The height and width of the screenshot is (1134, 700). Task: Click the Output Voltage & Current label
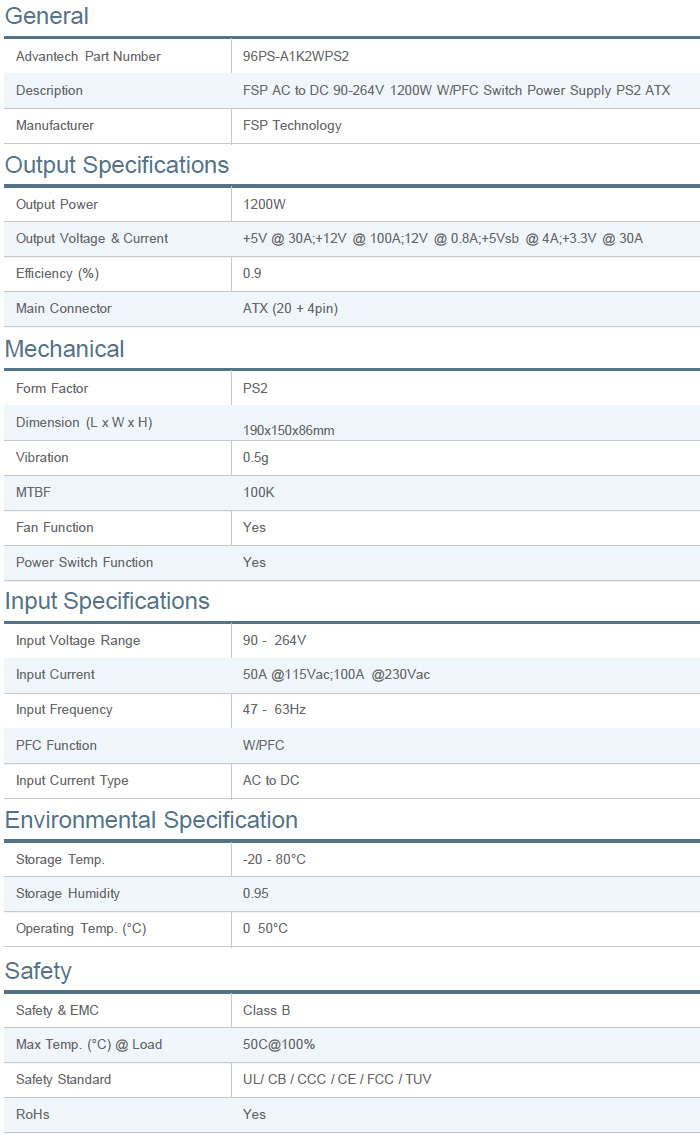(92, 238)
